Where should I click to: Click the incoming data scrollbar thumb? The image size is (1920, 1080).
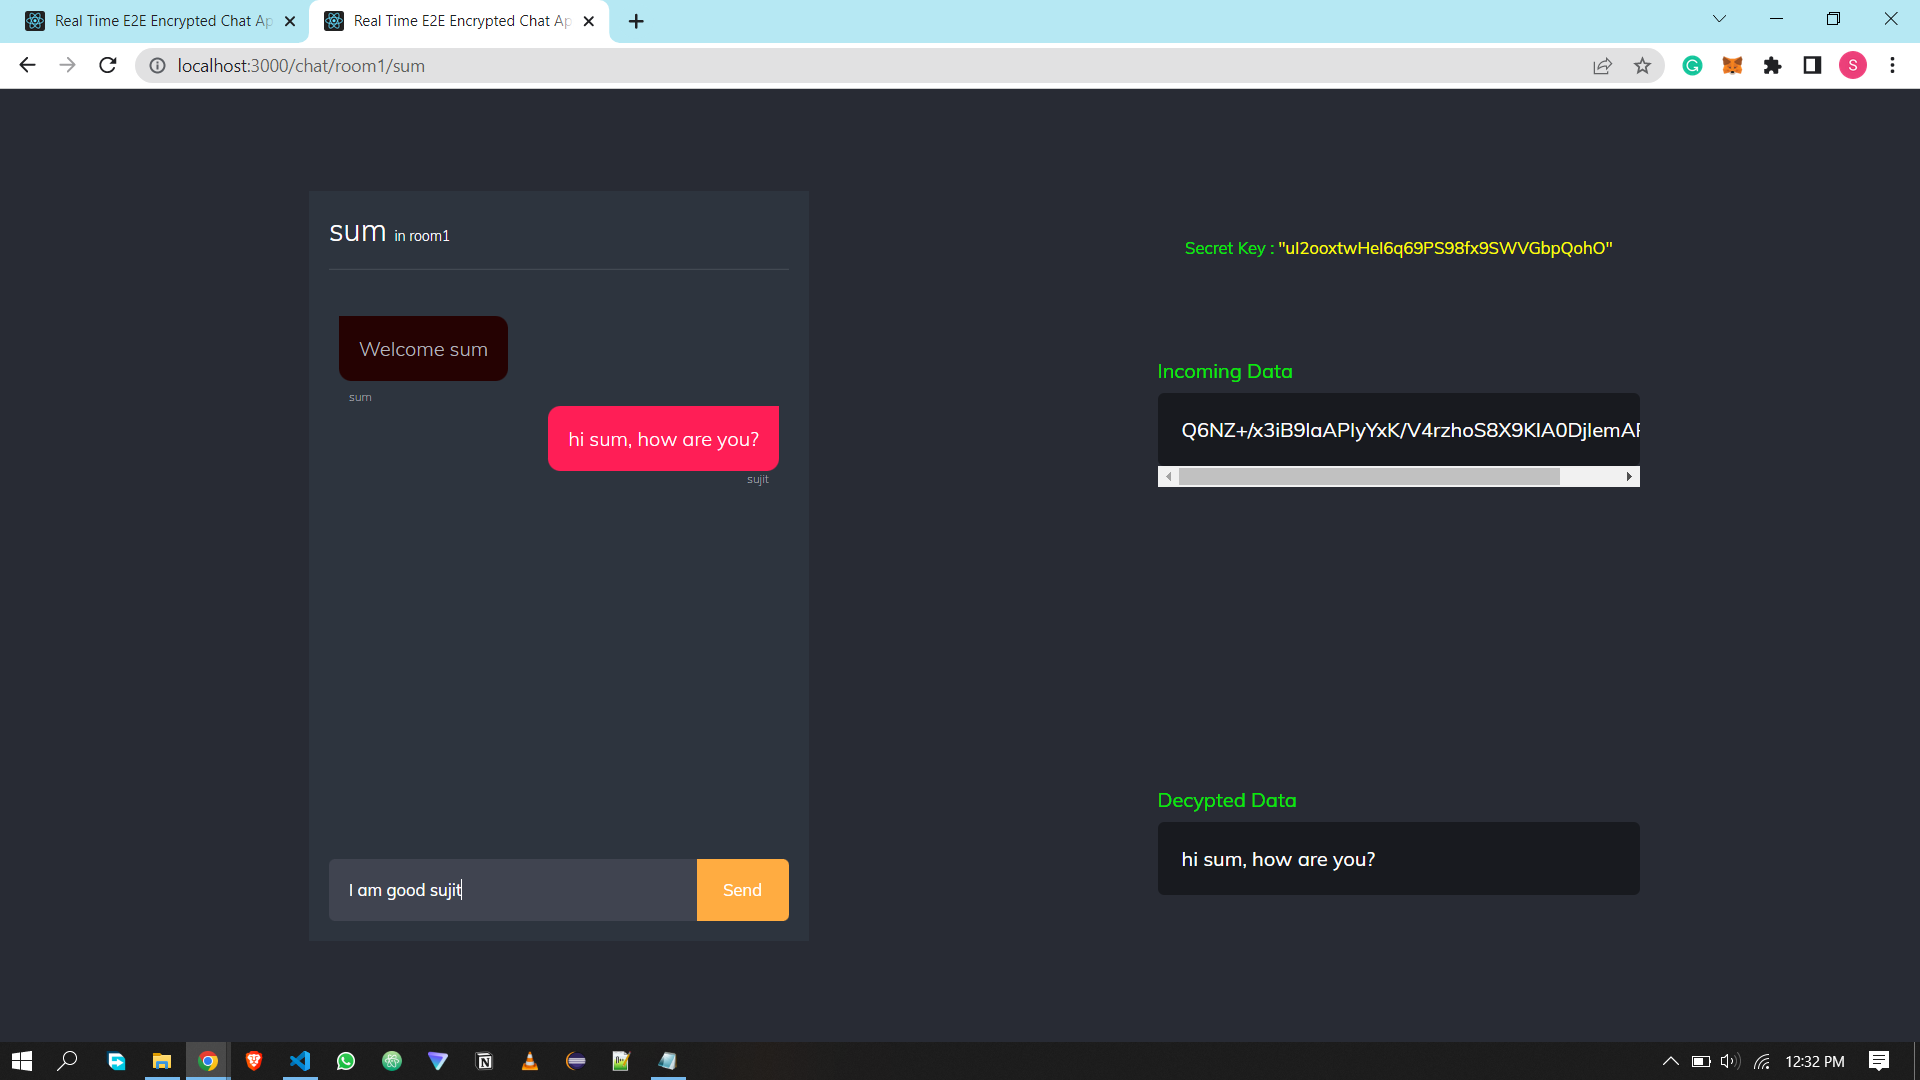[1369, 477]
